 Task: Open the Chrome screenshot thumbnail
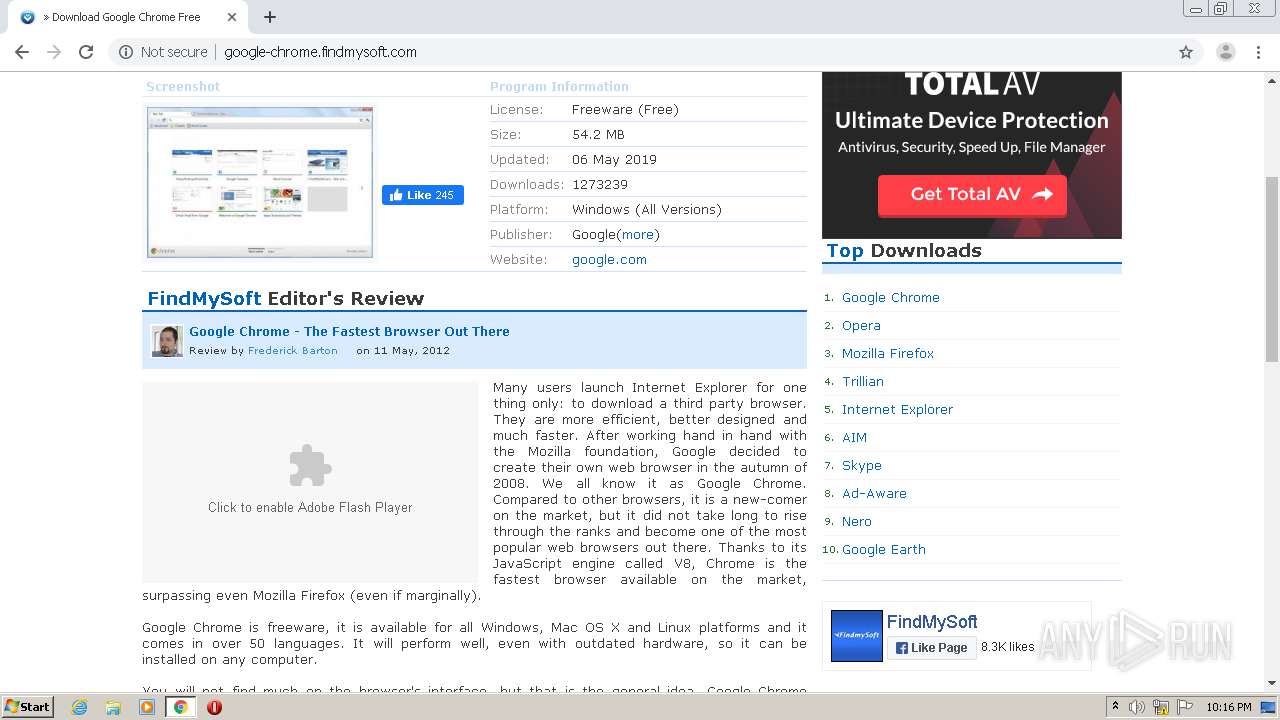click(x=260, y=181)
